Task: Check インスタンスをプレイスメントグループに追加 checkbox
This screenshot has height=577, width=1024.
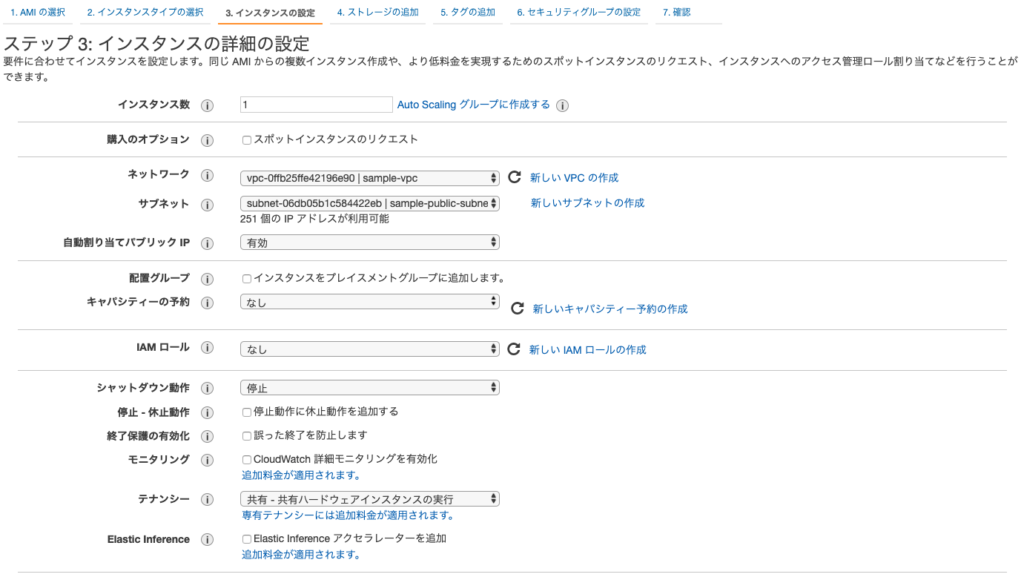Action: coord(247,279)
